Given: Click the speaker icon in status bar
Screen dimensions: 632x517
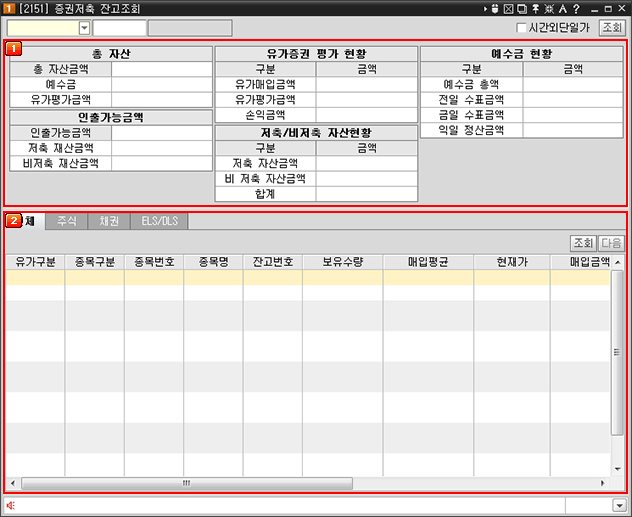Looking at the screenshot, I should pyautogui.click(x=11, y=505).
